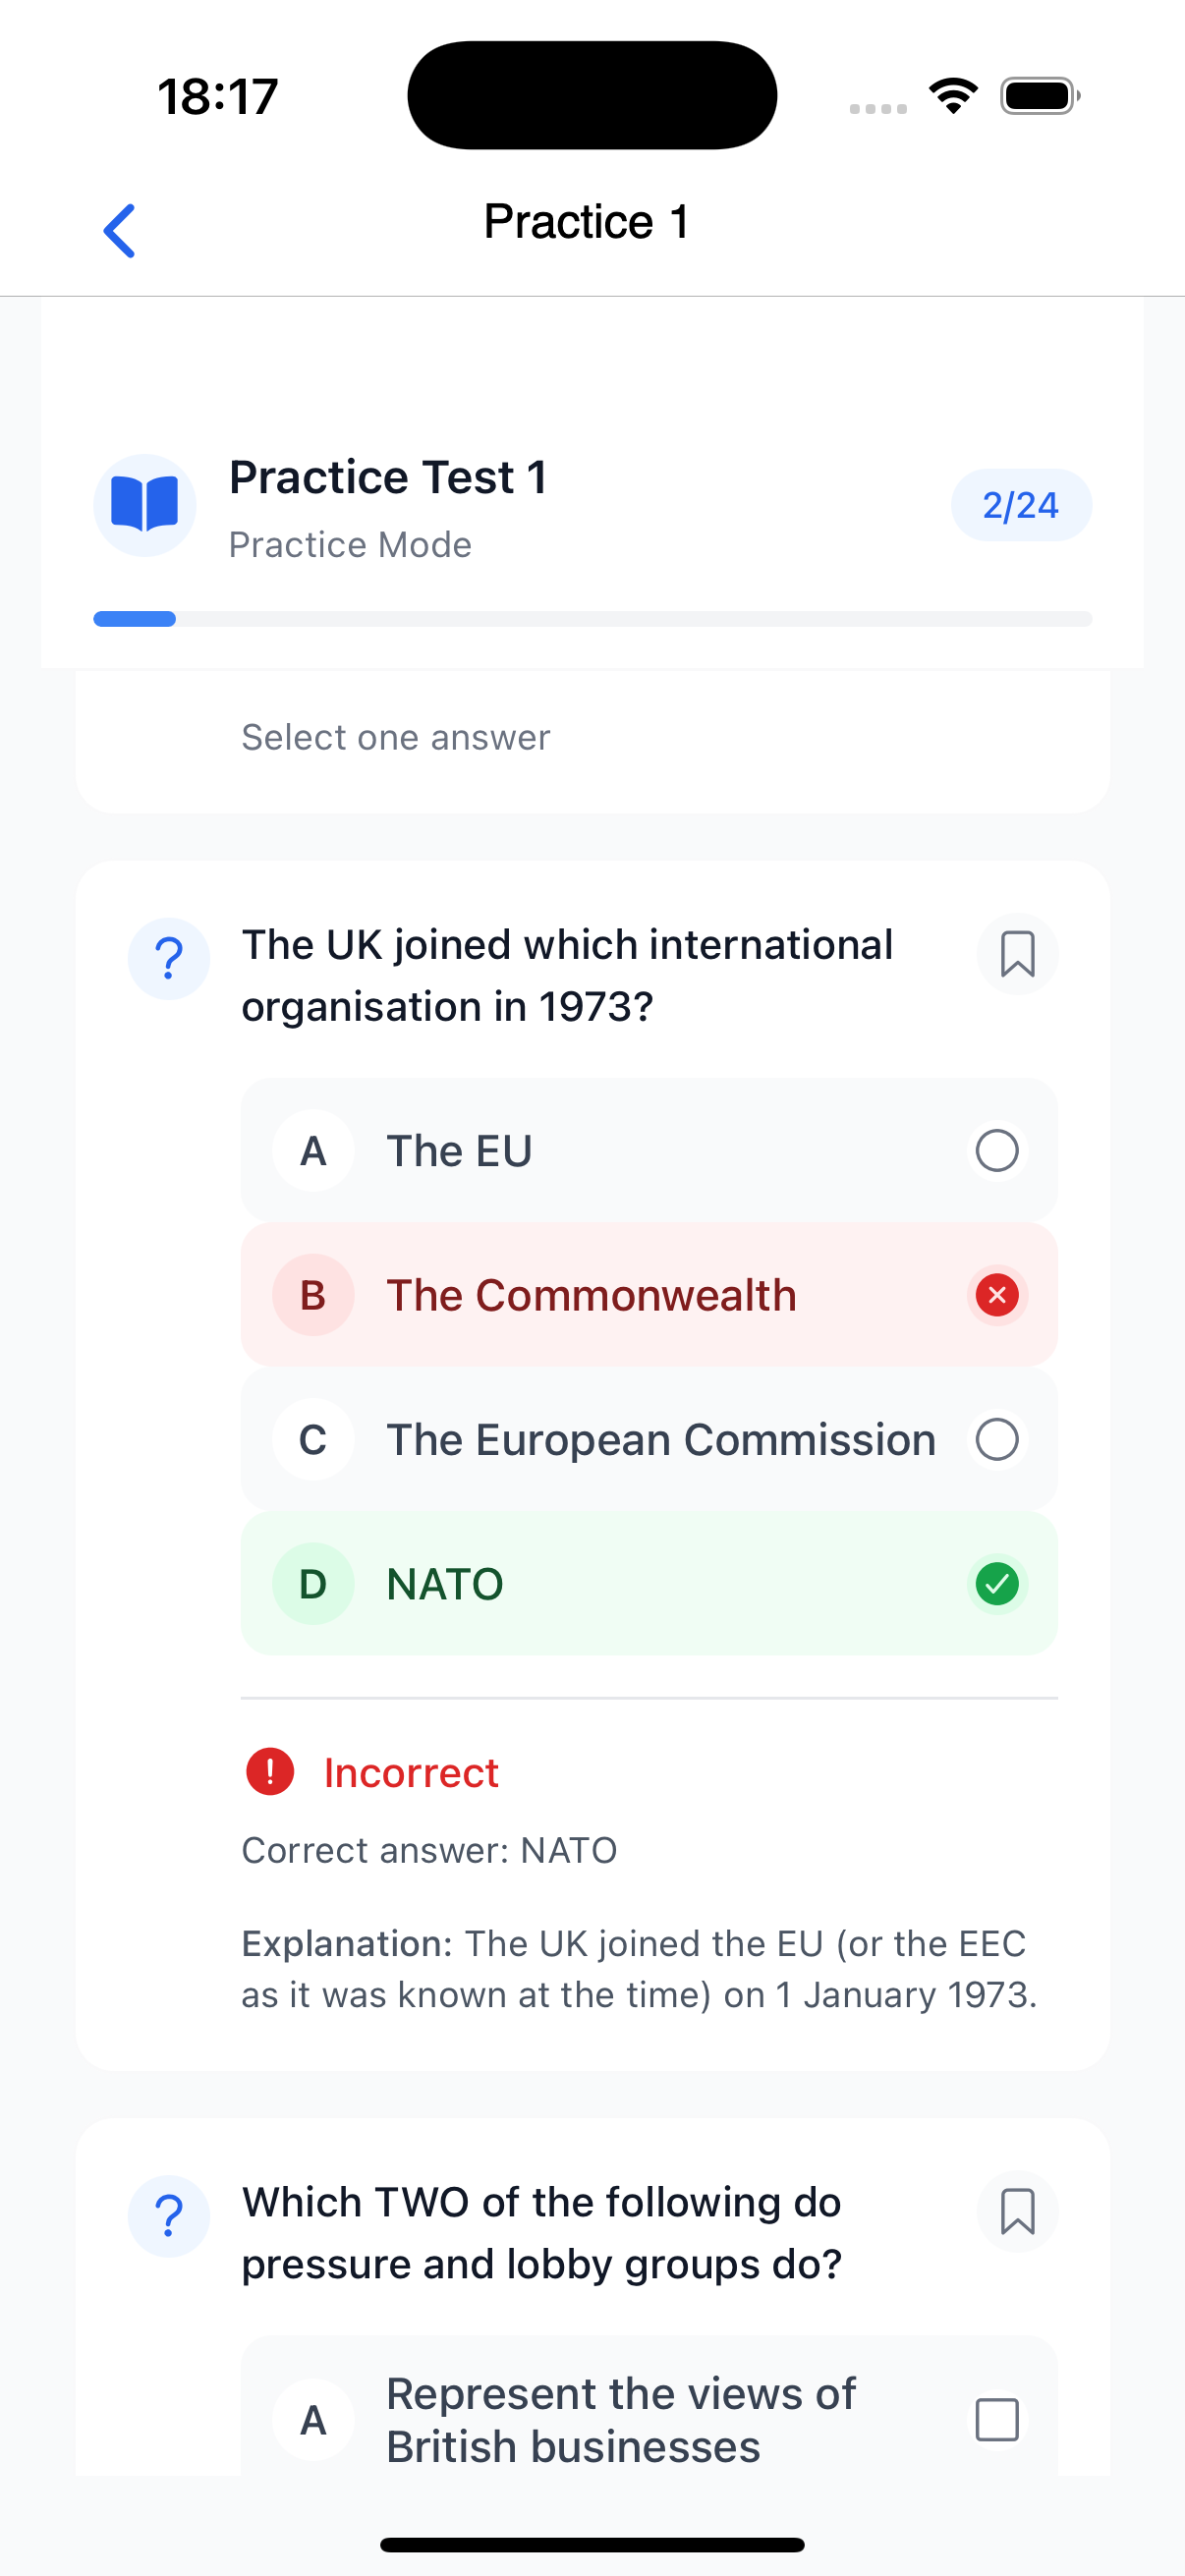Tap the blue back chevron
This screenshot has height=2576, width=1185.
[120, 230]
